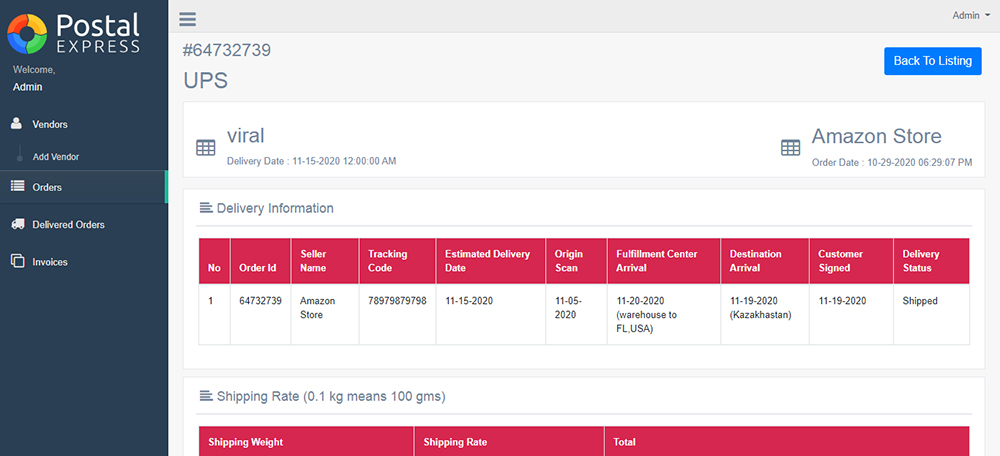Open the Admin dropdown menu

click(971, 15)
